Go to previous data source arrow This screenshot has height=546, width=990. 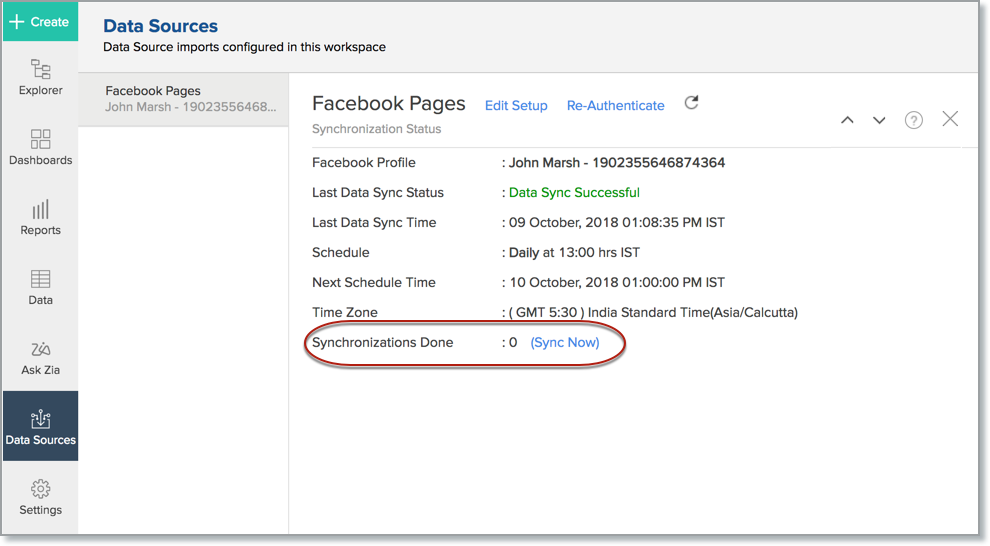[x=847, y=119]
